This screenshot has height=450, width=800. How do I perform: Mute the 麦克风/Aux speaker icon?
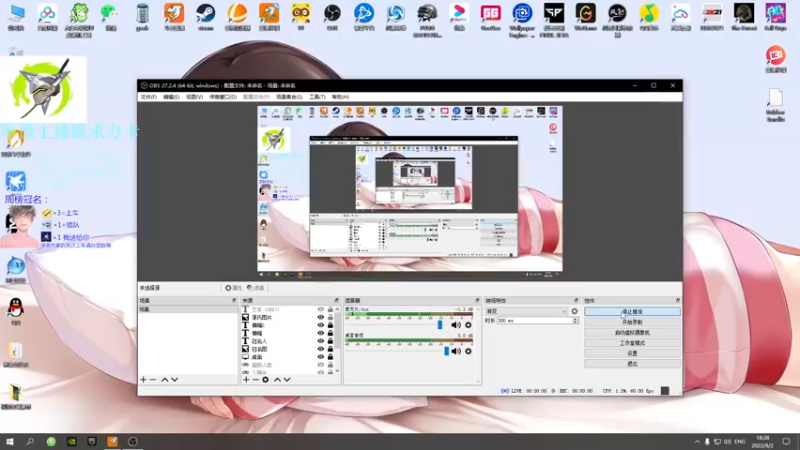coord(456,325)
